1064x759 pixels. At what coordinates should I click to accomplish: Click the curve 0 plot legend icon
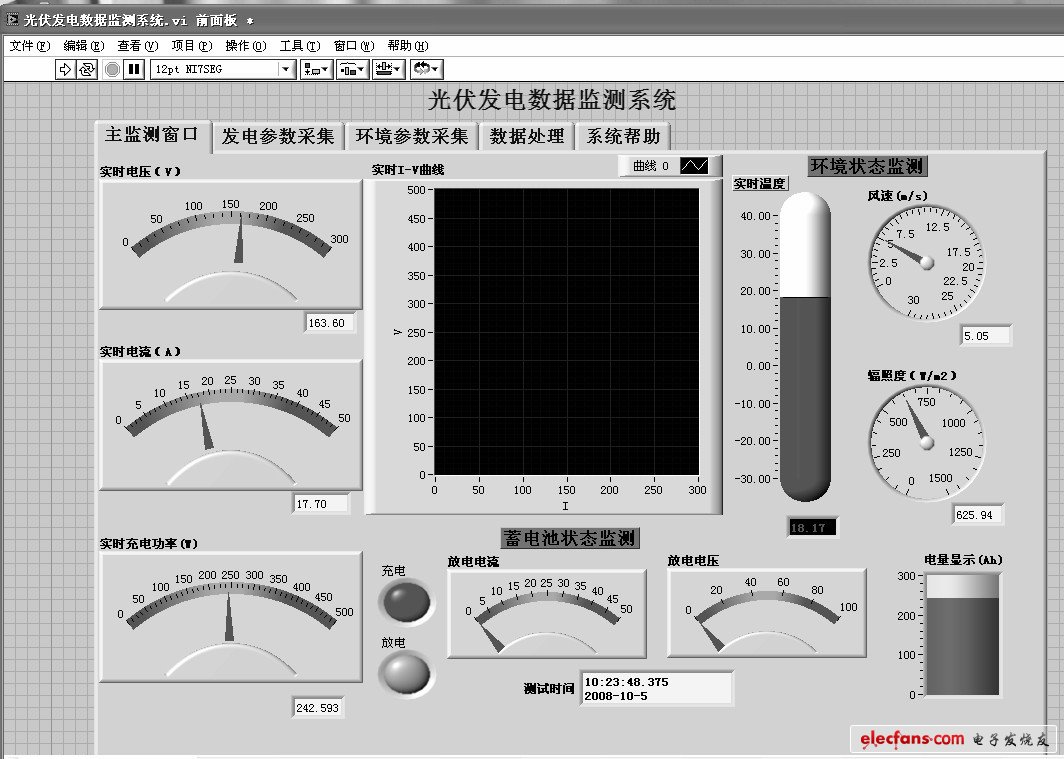point(694,166)
